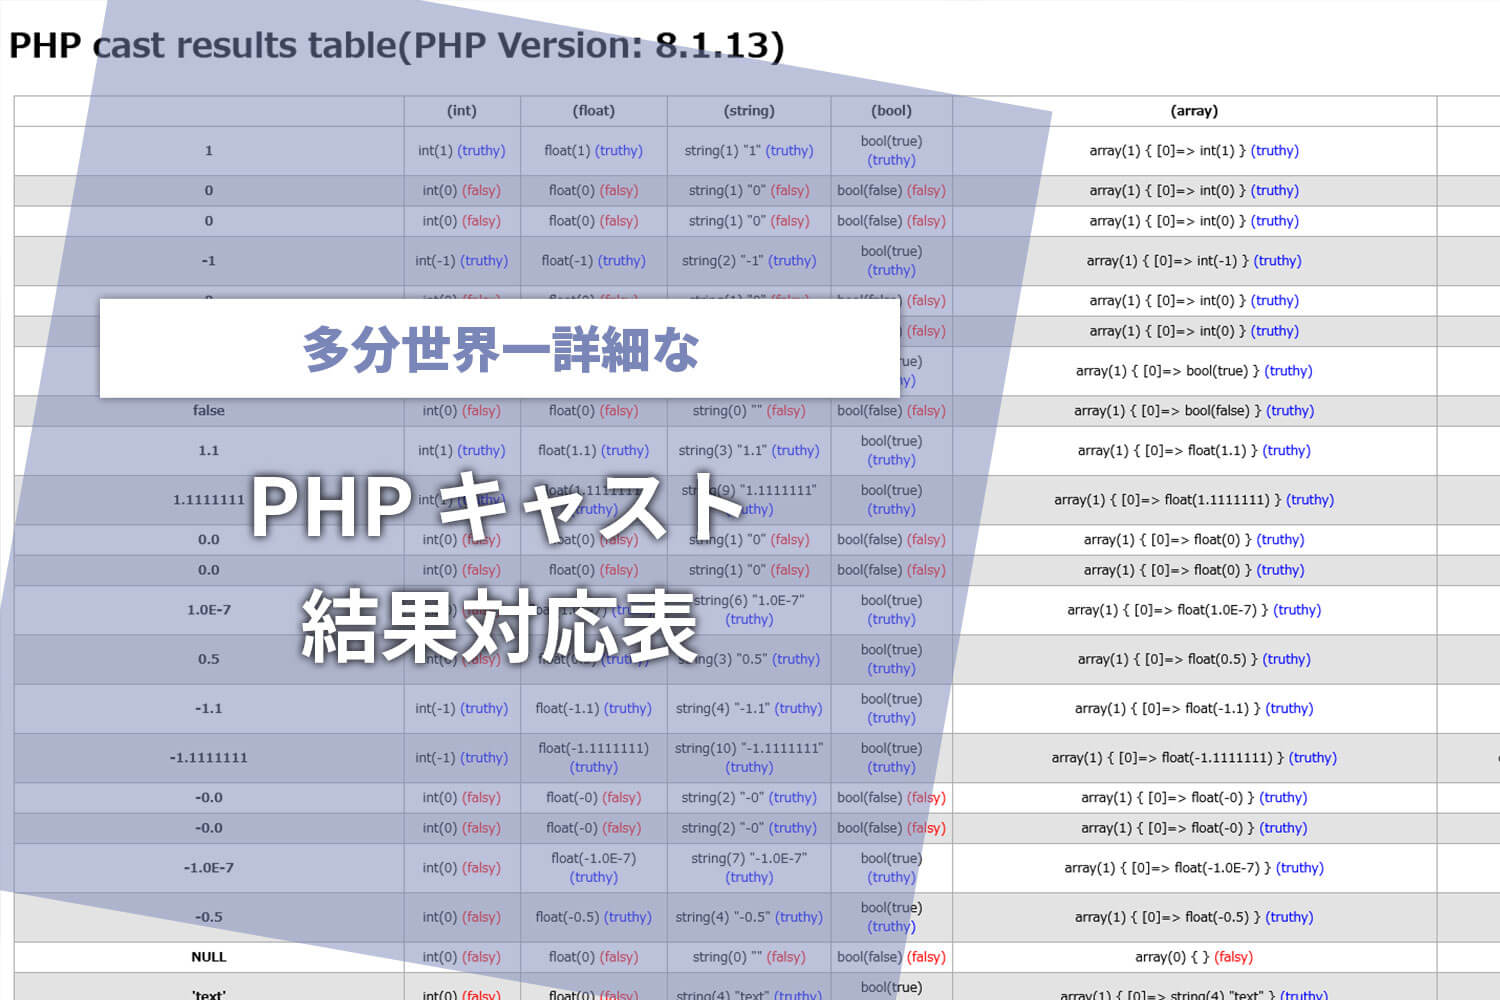Click the string(4) "-0.5" (truthy) cell
The width and height of the screenshot is (1500, 1000).
[x=749, y=917]
